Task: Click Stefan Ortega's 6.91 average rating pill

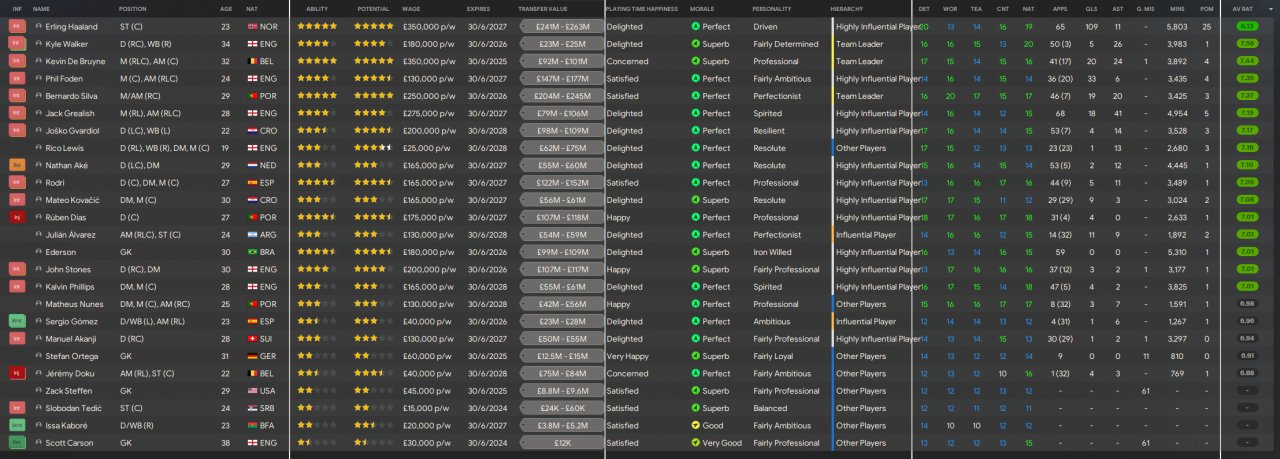Action: [x=1246, y=356]
